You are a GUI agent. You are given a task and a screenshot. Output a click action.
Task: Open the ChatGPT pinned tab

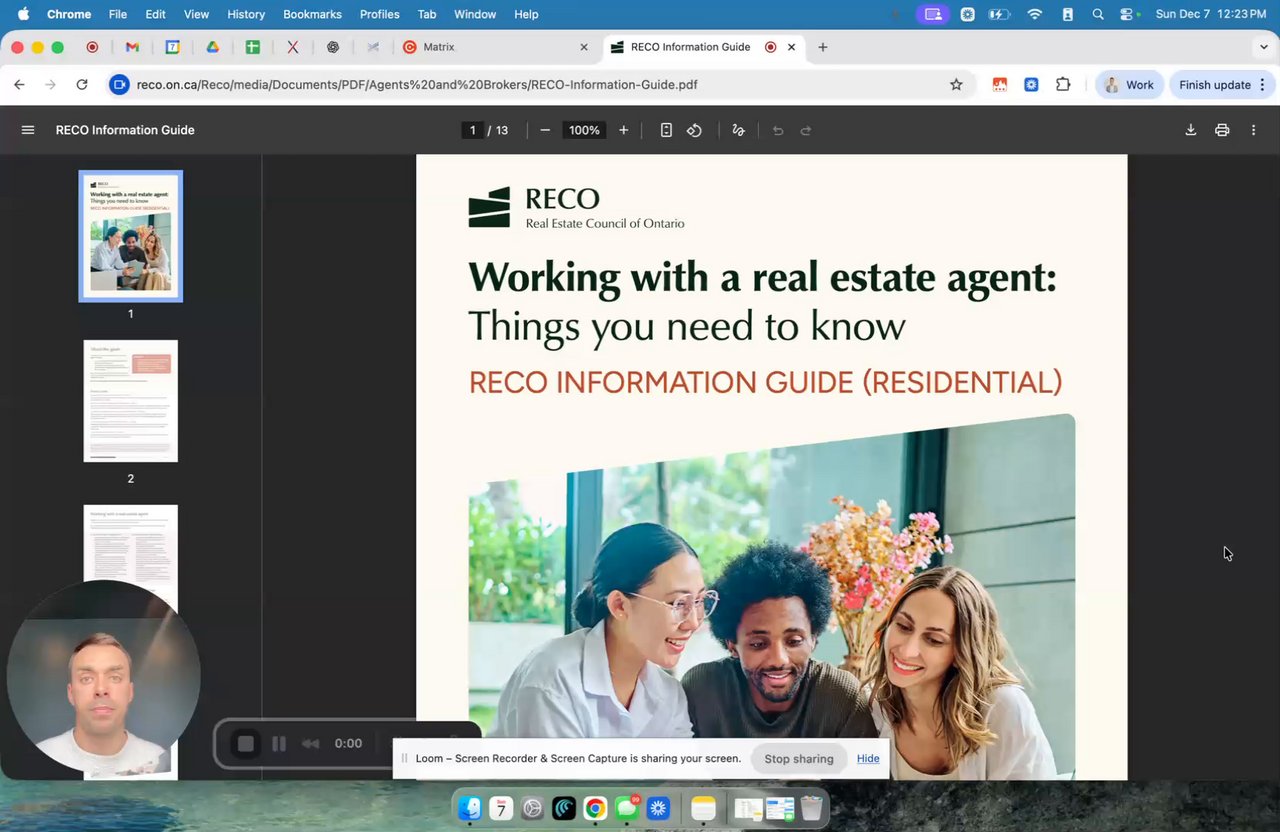coord(333,47)
